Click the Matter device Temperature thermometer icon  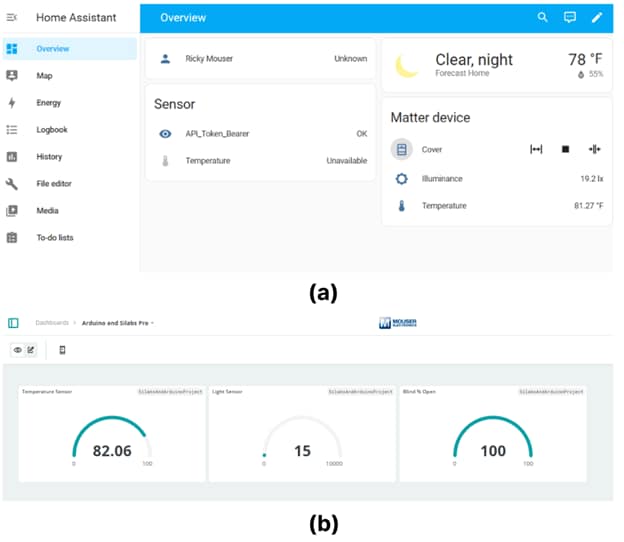click(402, 206)
